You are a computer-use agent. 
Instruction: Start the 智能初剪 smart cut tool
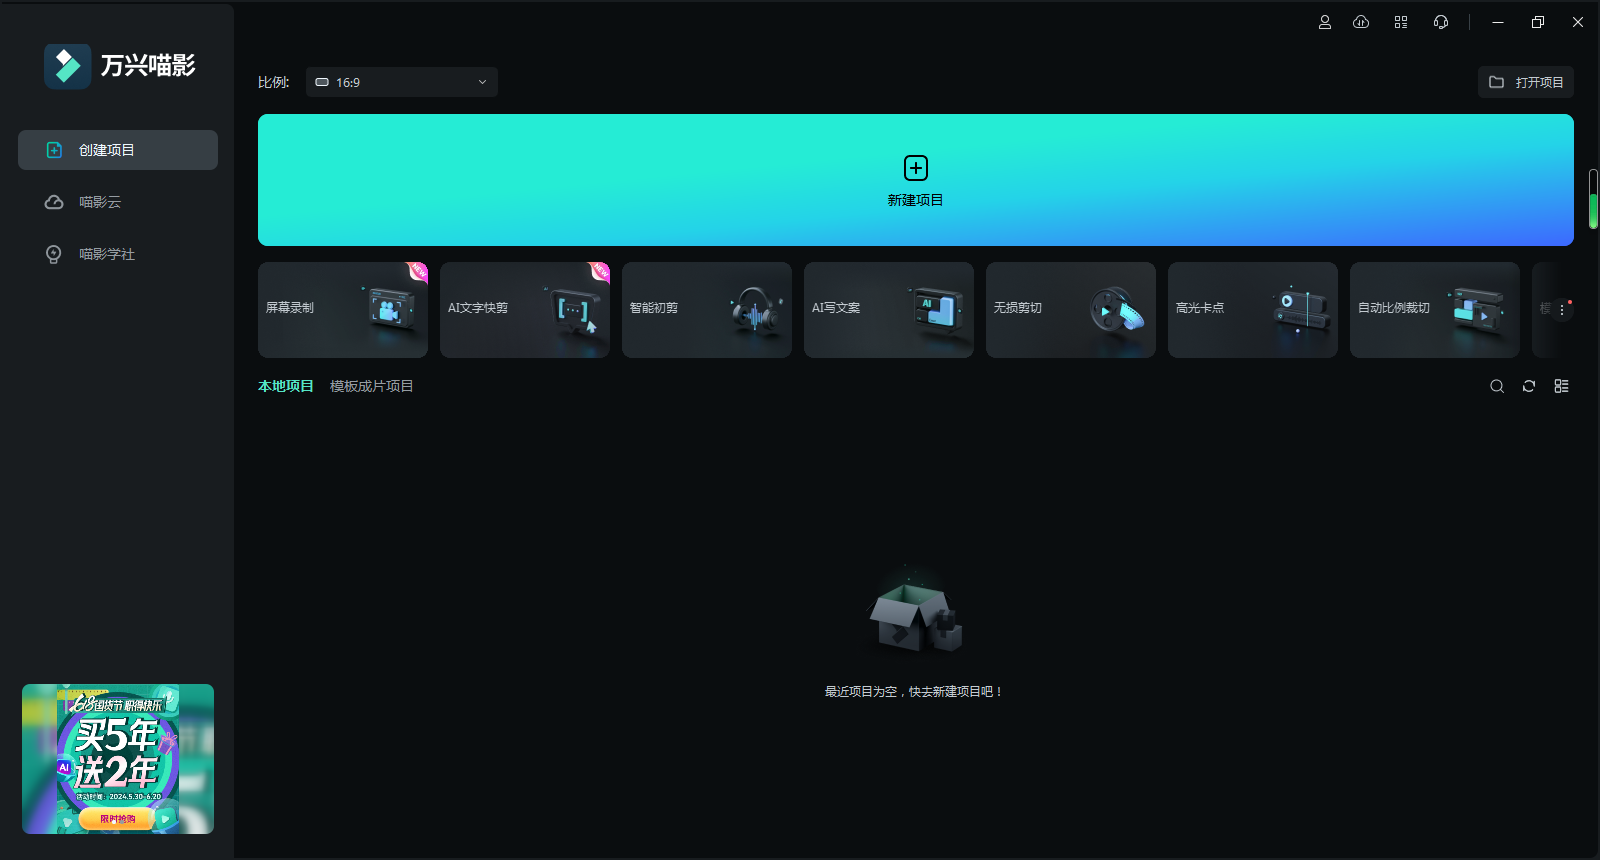(x=707, y=310)
